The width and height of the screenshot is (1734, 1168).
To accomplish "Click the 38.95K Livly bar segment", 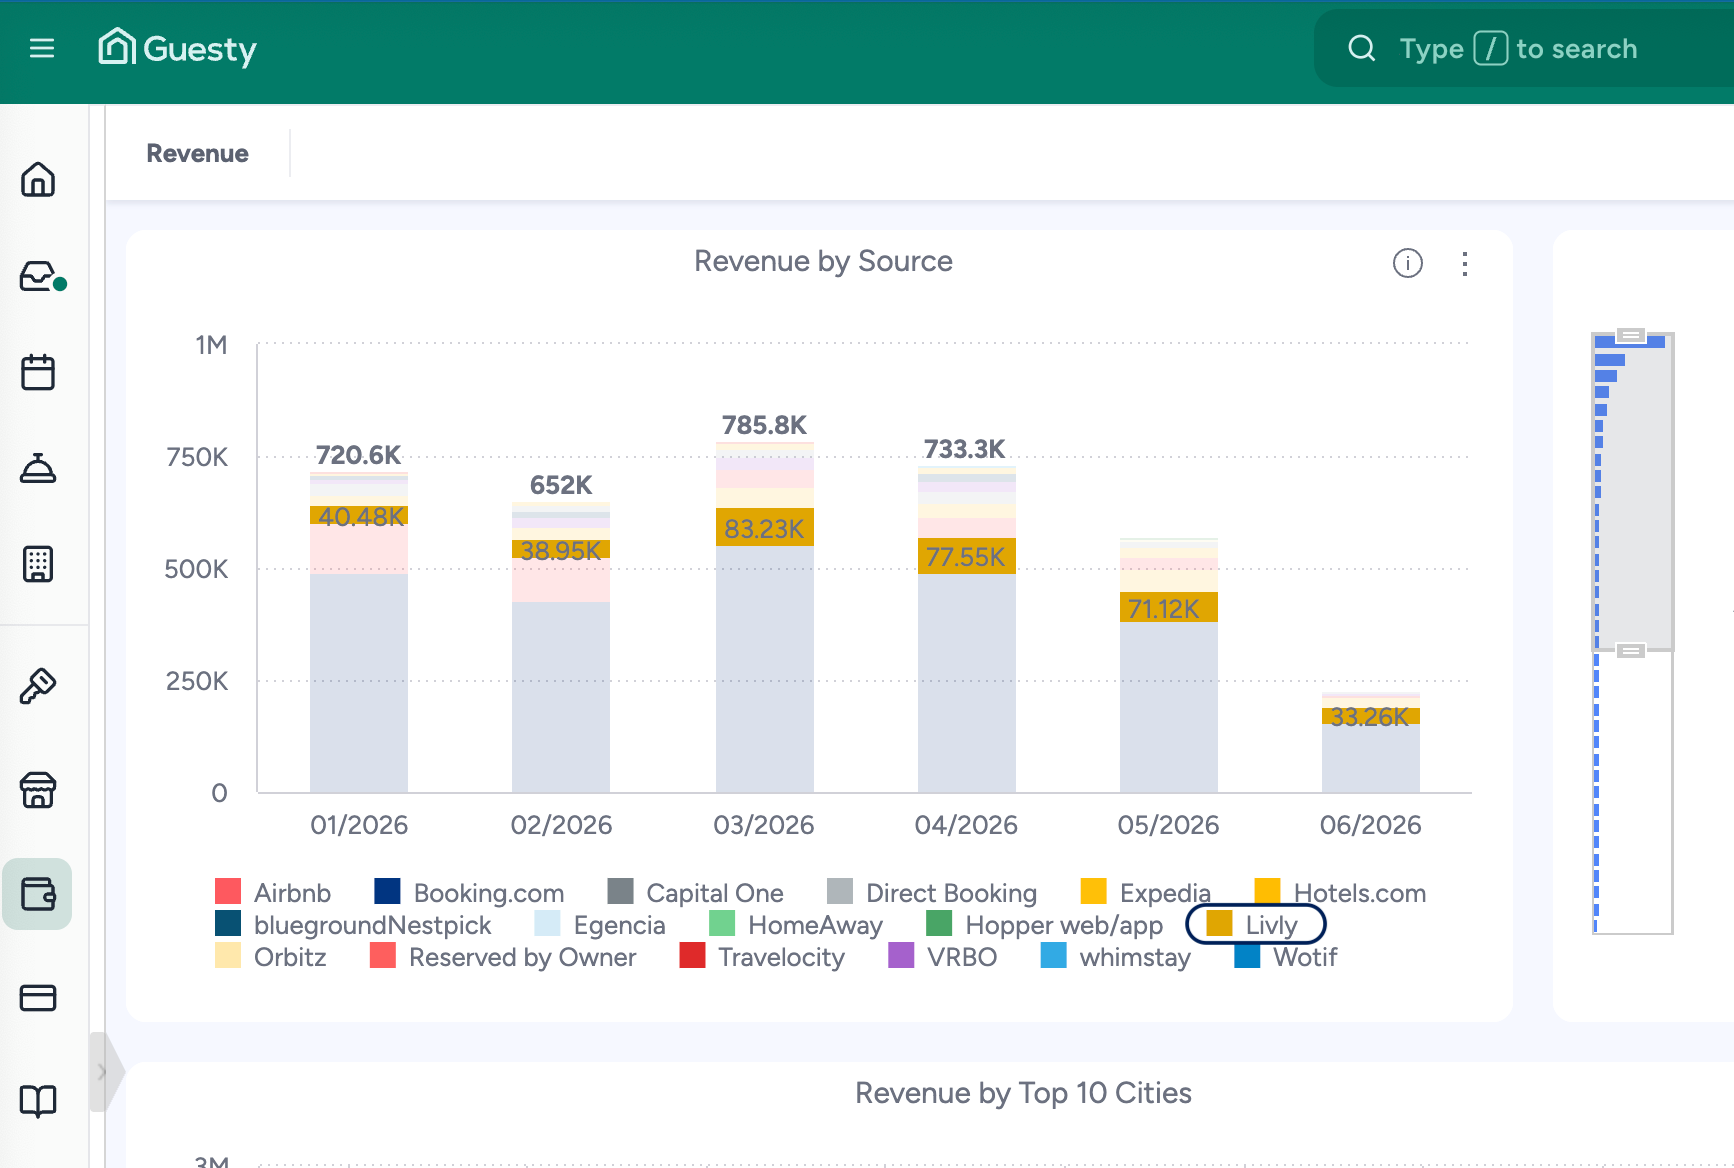I will point(561,549).
